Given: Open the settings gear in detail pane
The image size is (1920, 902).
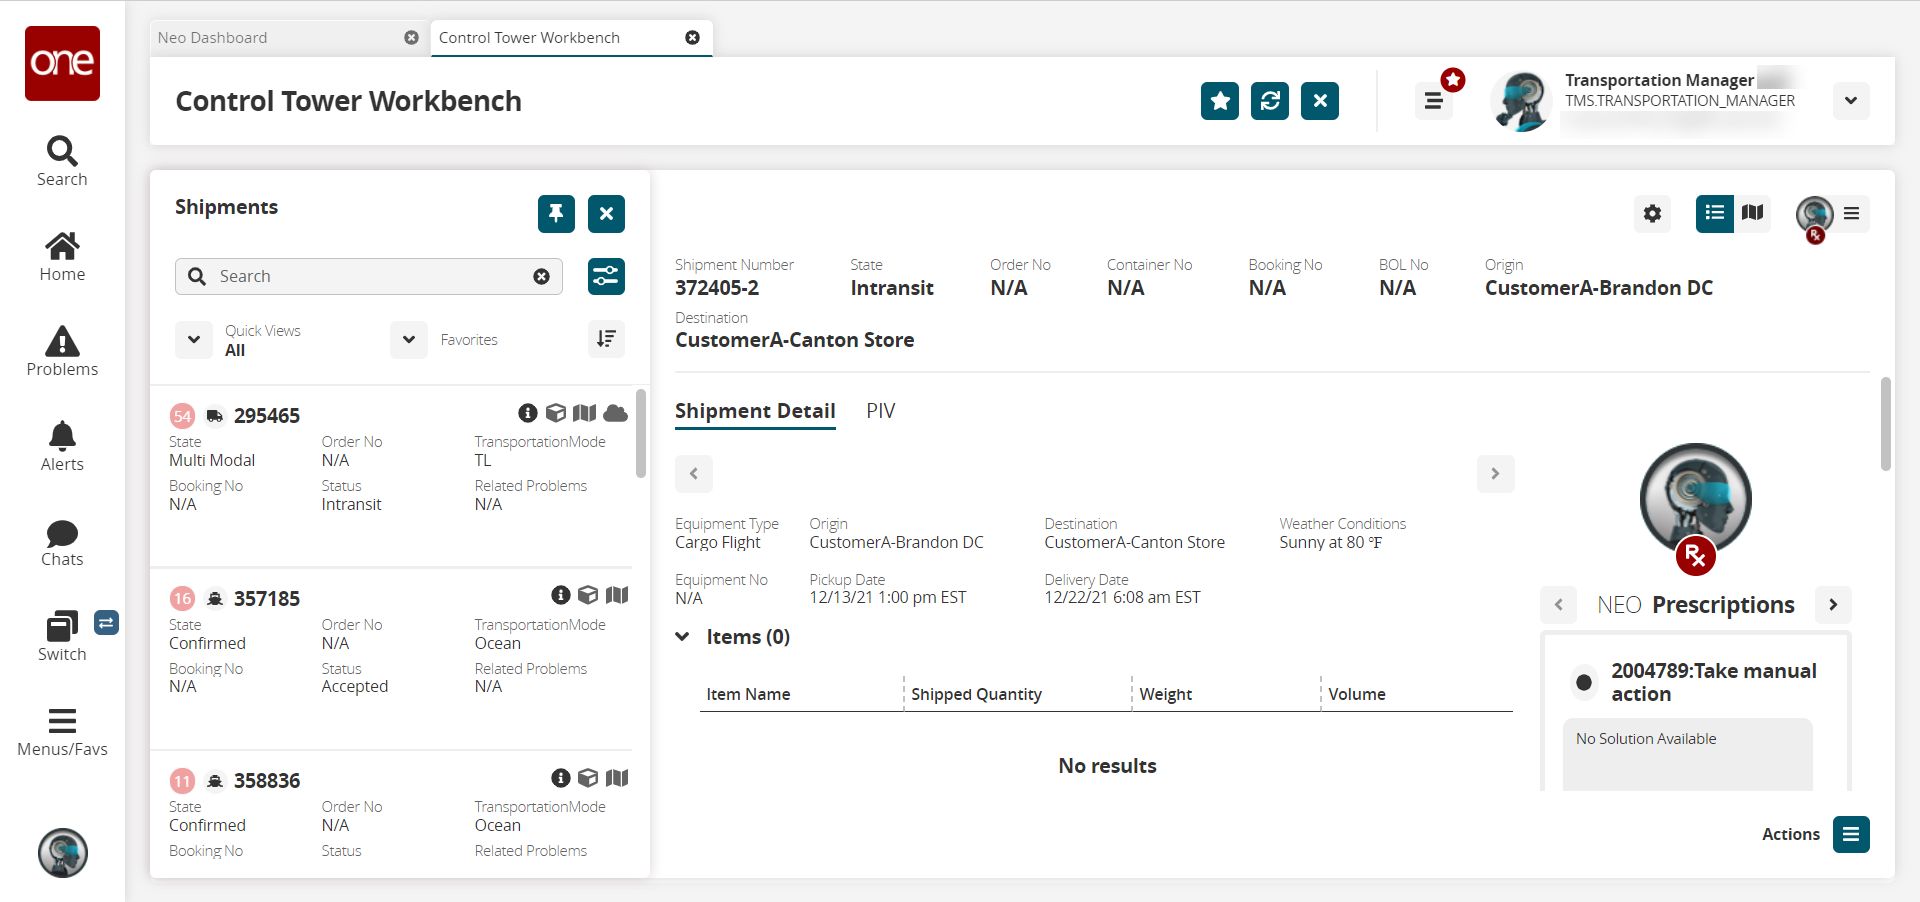Looking at the screenshot, I should point(1652,213).
